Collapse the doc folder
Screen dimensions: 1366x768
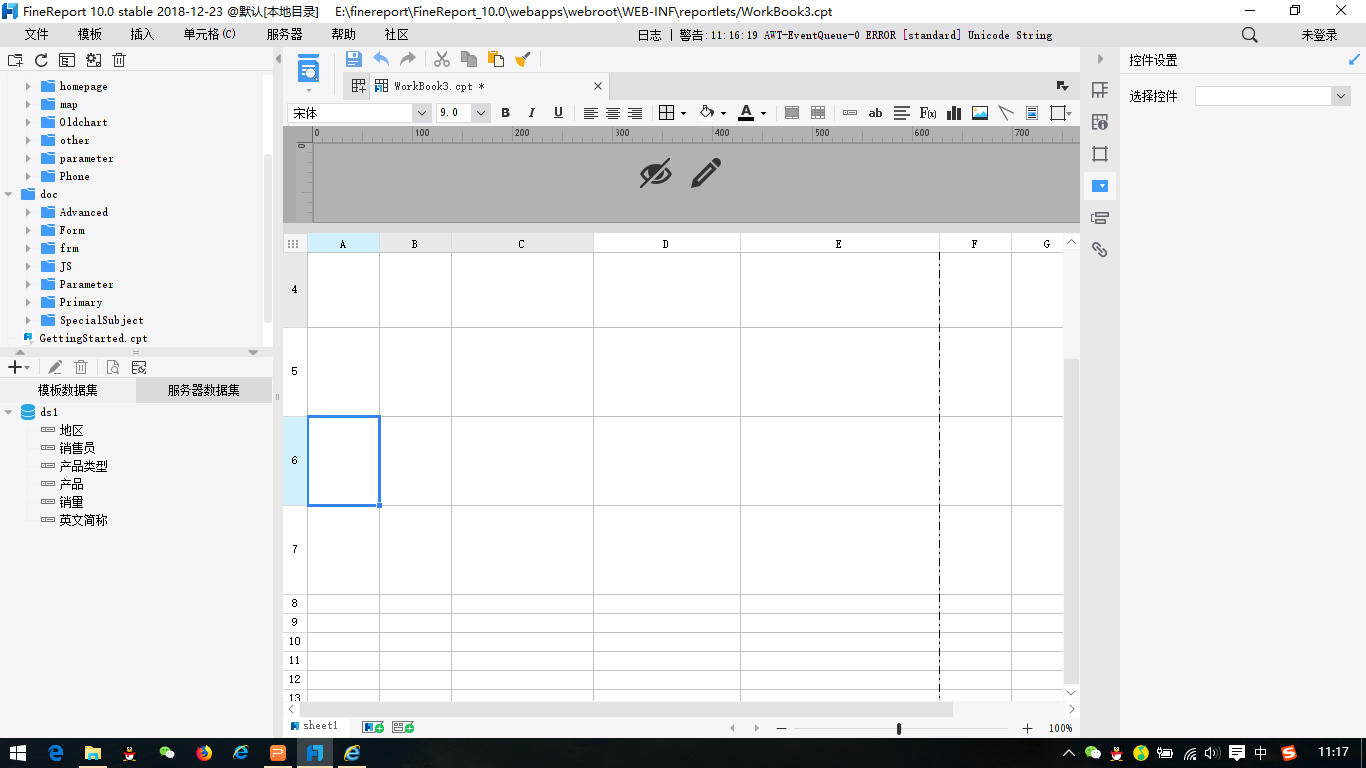[x=9, y=194]
